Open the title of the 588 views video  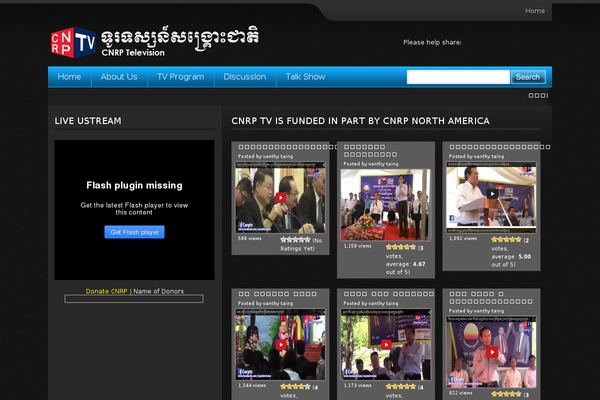287,147
